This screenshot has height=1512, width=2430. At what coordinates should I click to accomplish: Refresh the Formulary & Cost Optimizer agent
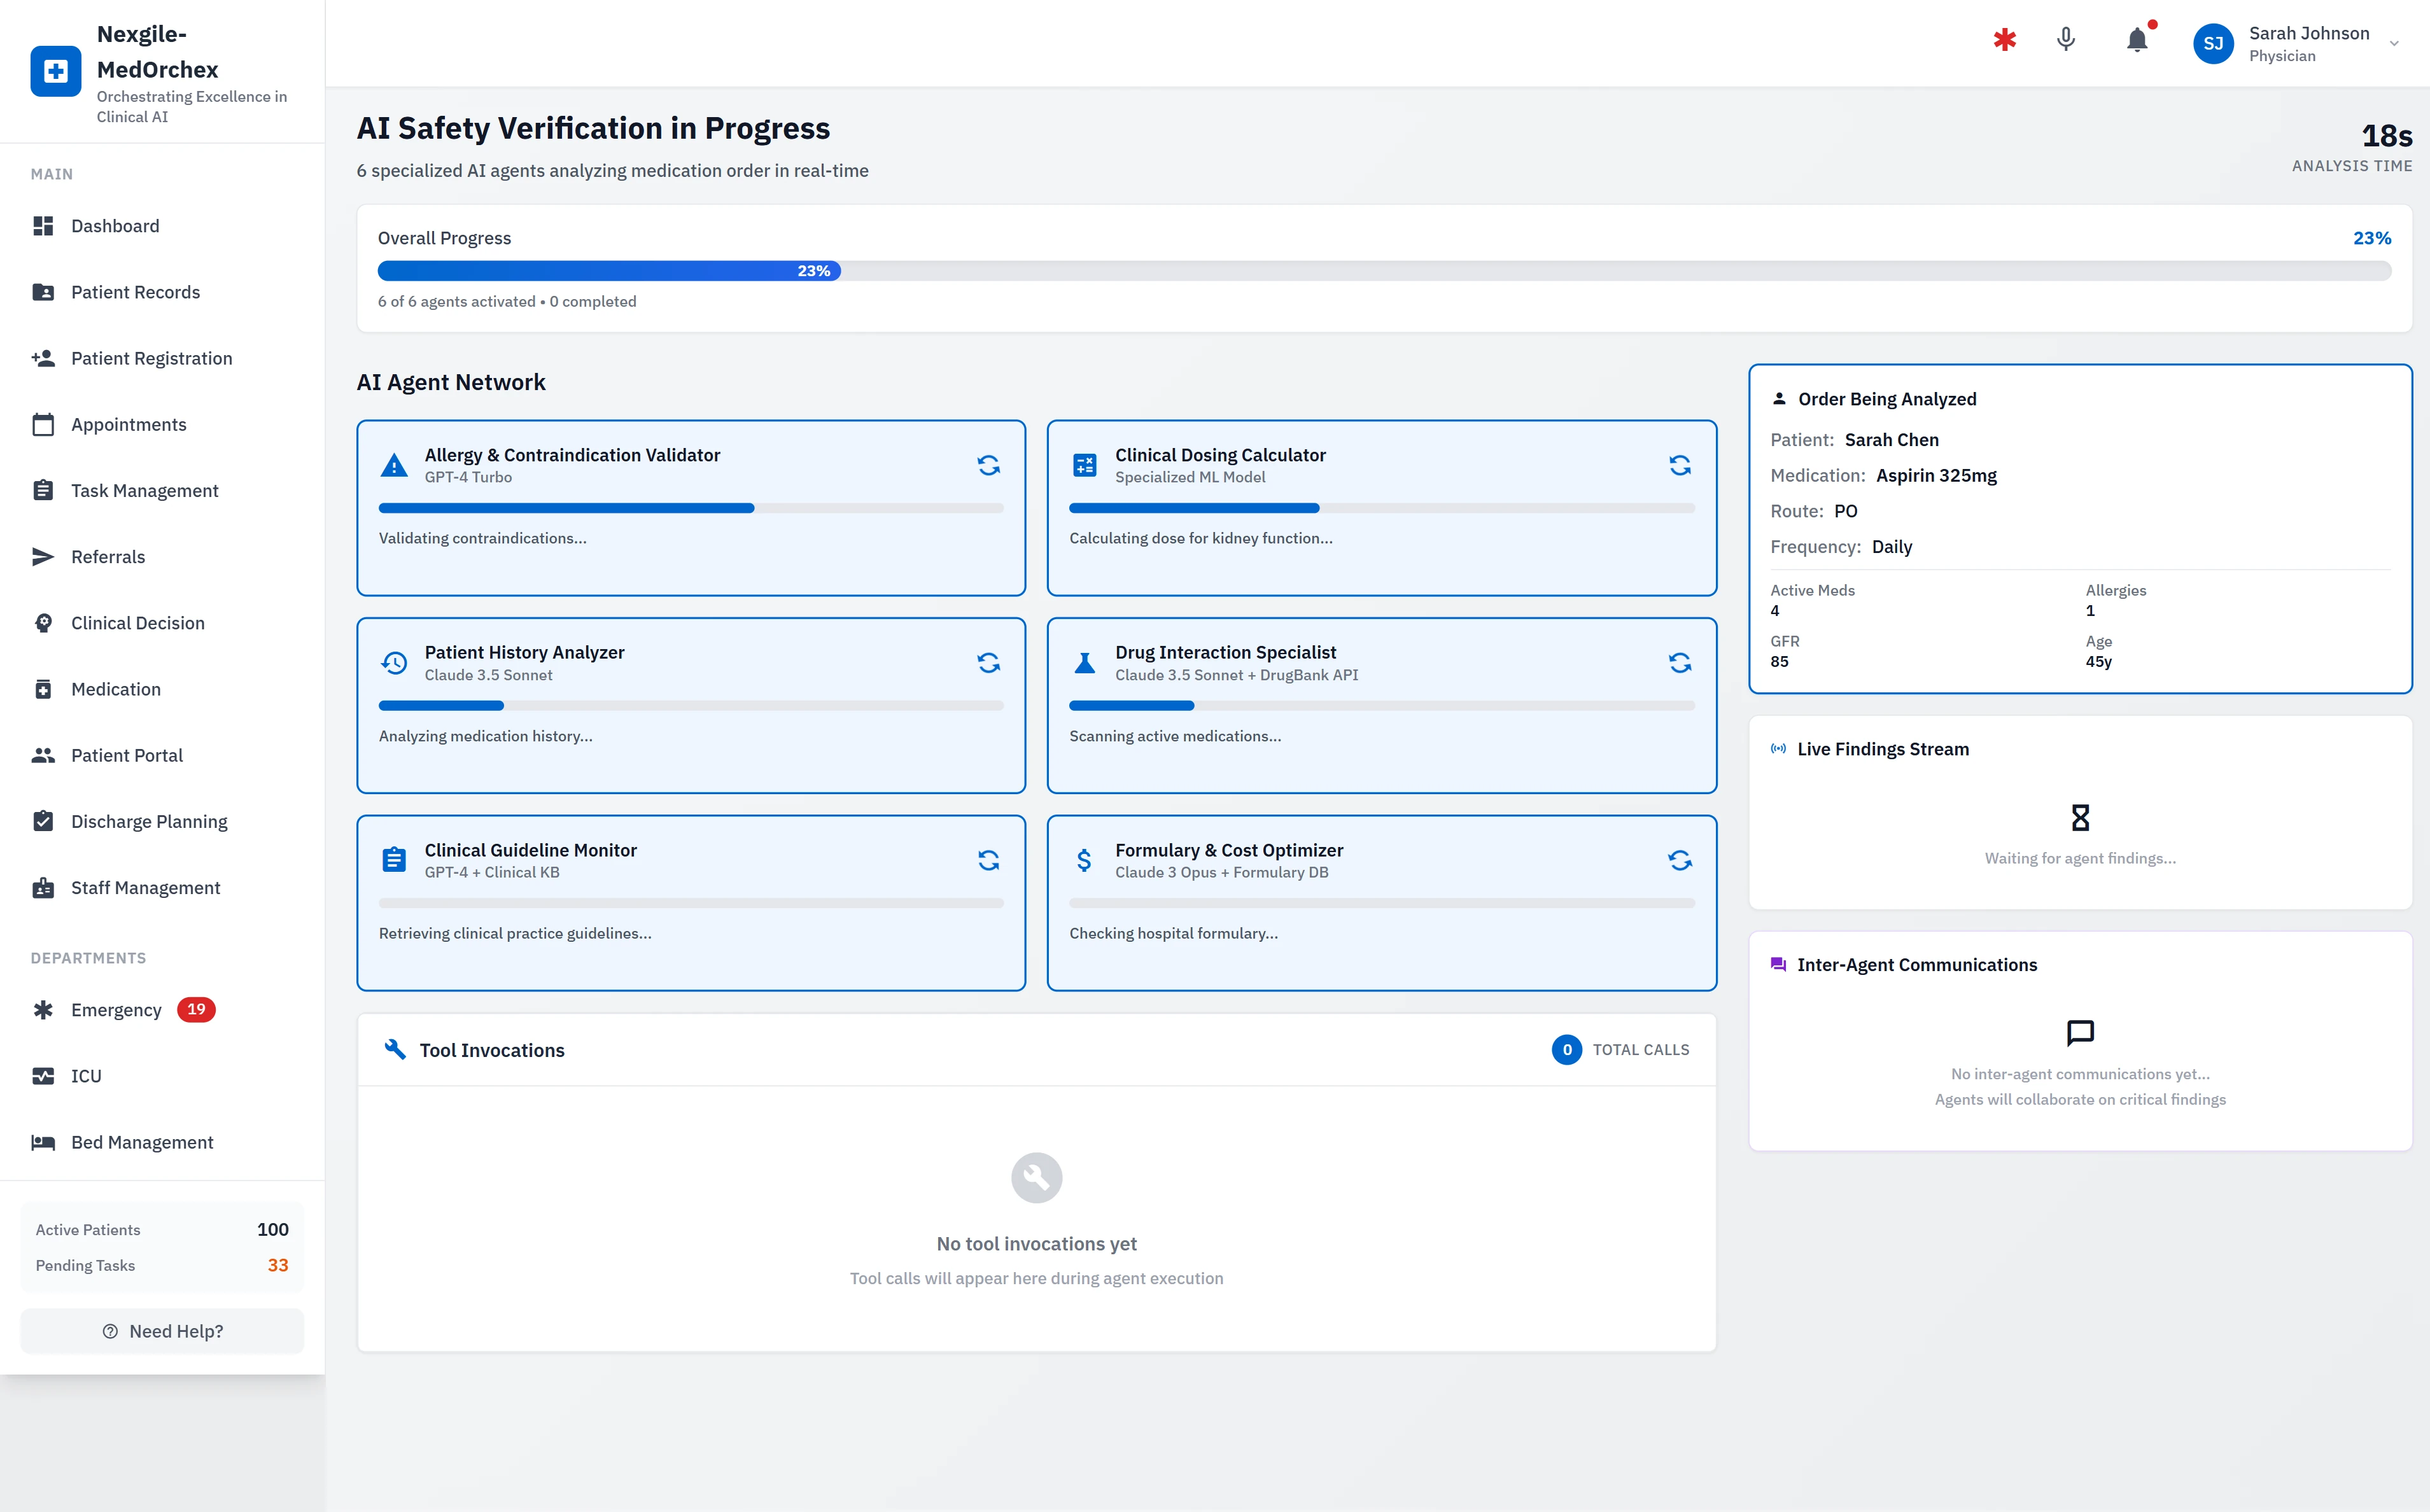[x=1679, y=859]
